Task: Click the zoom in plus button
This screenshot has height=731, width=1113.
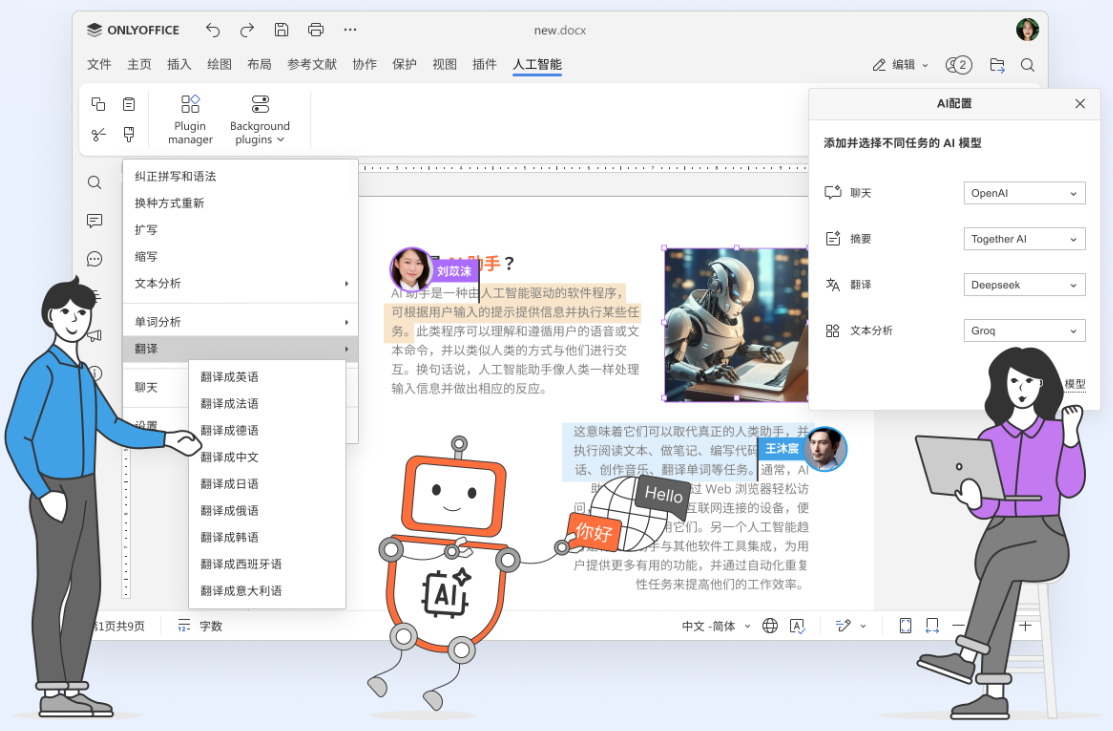Action: point(1025,626)
